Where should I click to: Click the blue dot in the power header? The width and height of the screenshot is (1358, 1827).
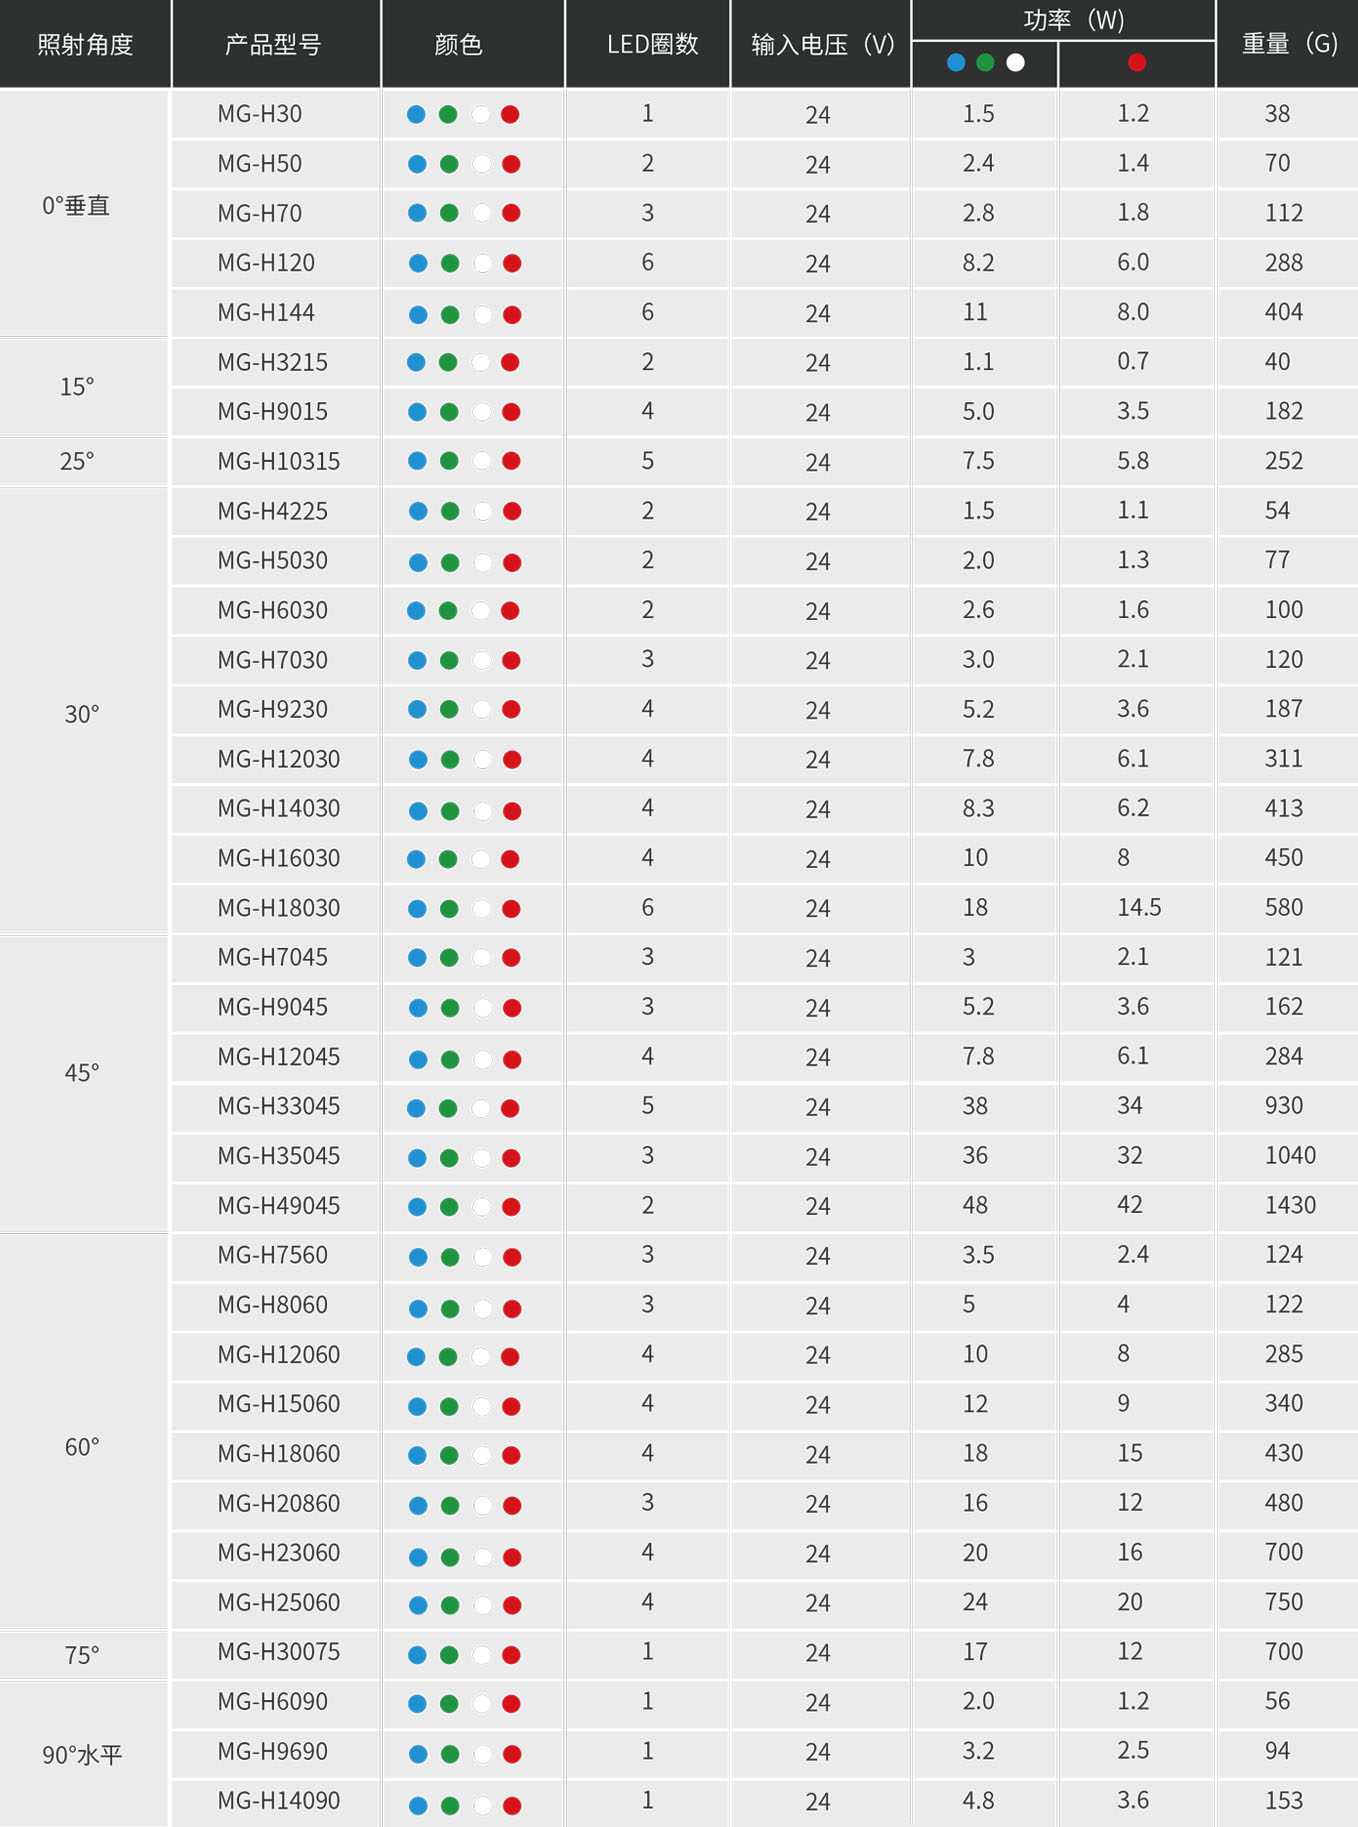coord(956,63)
